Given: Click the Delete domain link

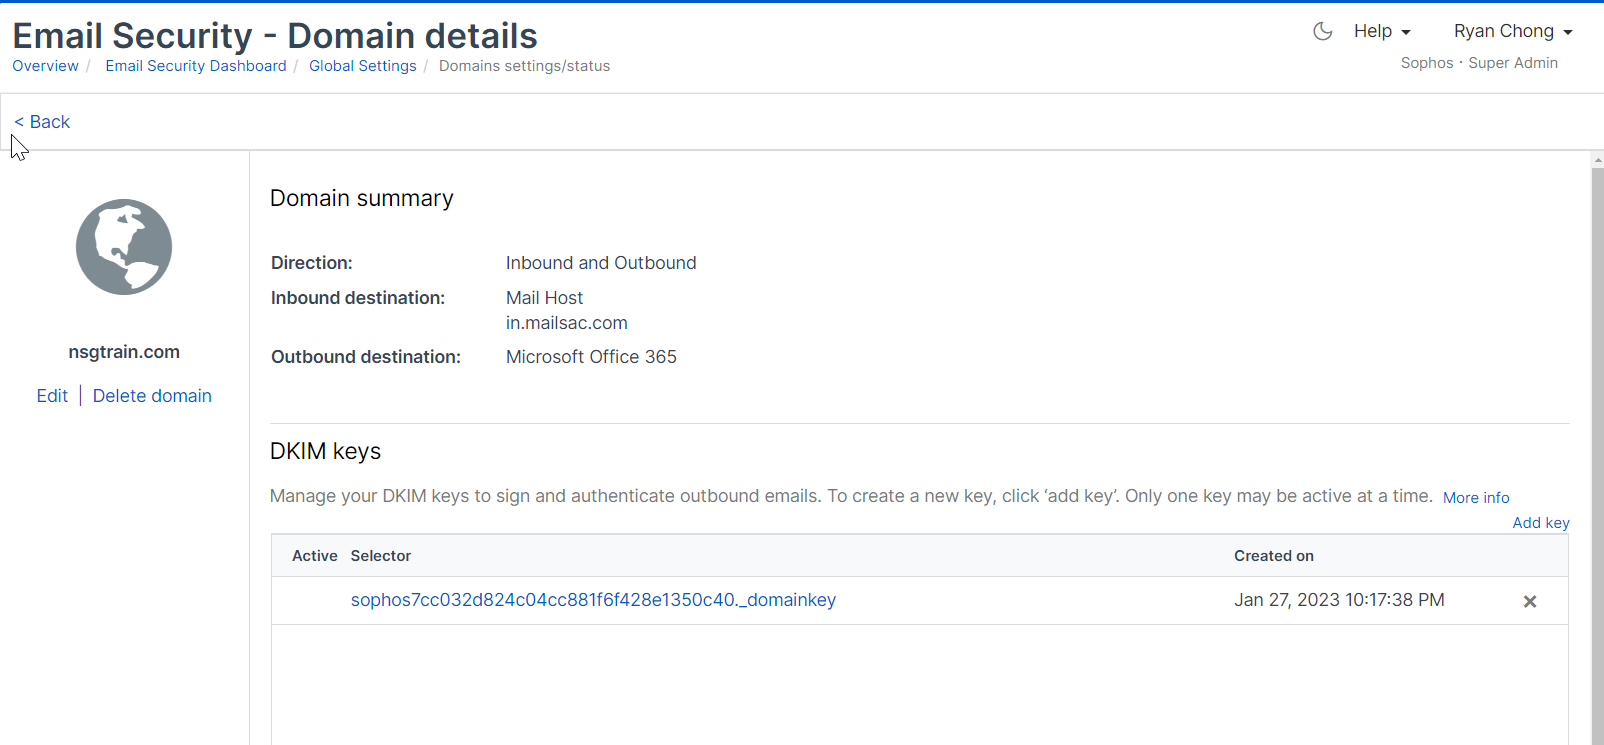Looking at the screenshot, I should pos(152,396).
